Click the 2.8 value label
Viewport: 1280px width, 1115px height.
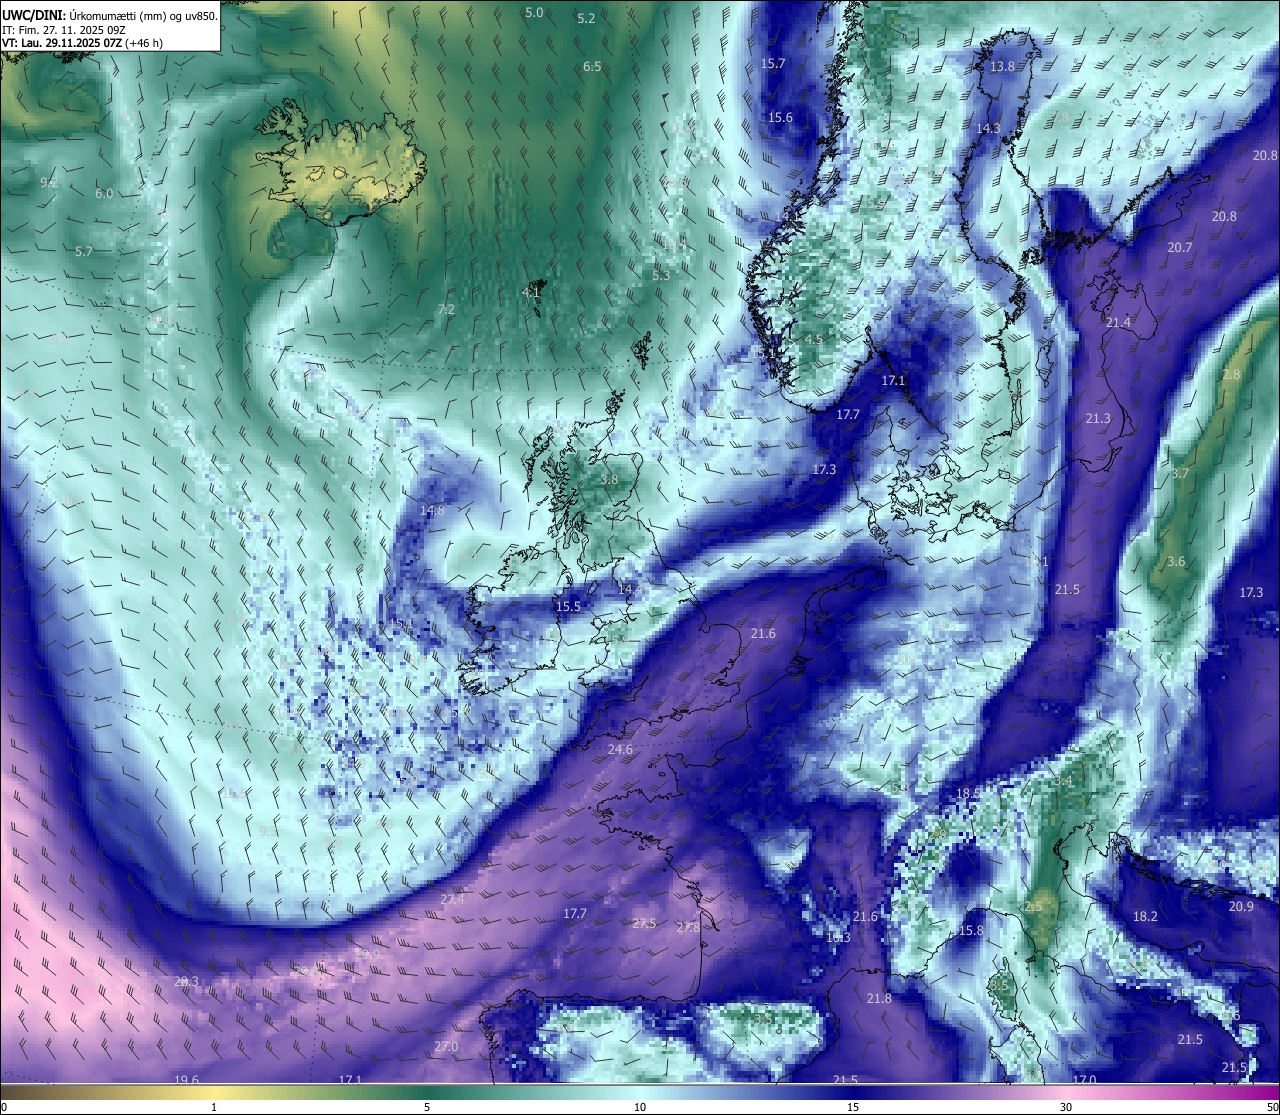click(x=1231, y=374)
